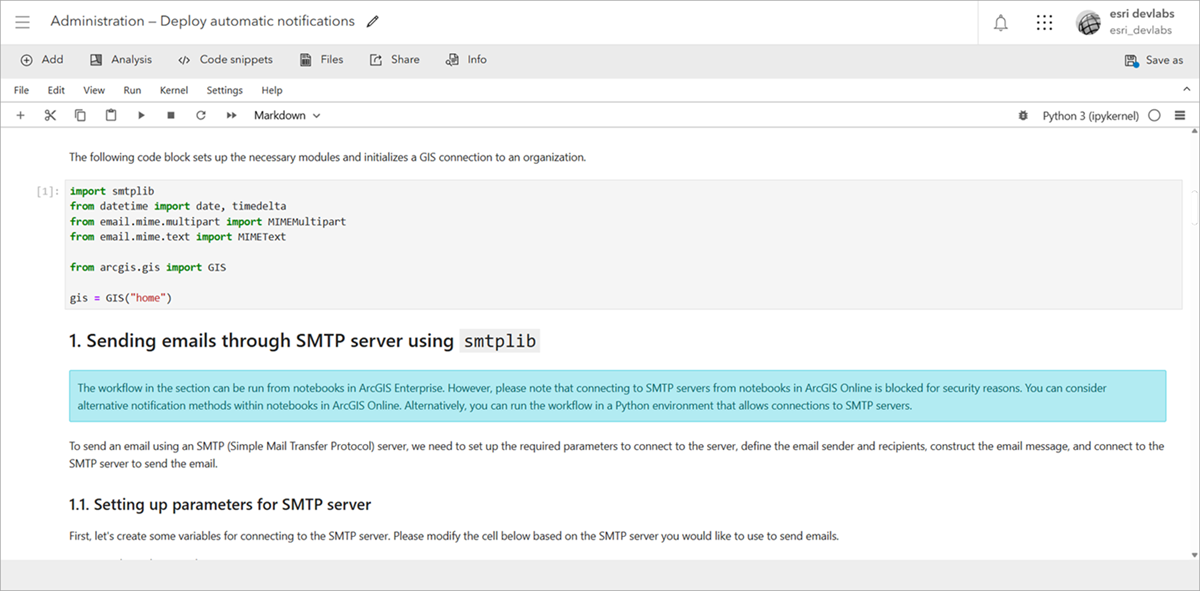Select the esri devlabs account avatar
Viewport: 1200px width, 591px height.
(1088, 22)
